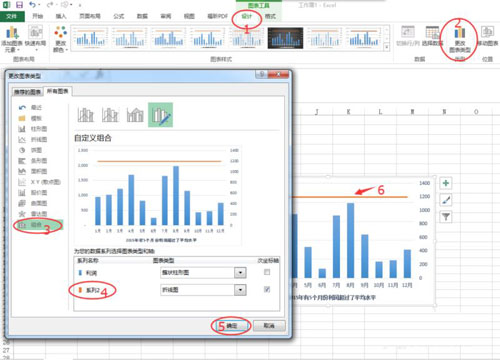Click the Save icon in quick access toolbar

pos(19,5)
